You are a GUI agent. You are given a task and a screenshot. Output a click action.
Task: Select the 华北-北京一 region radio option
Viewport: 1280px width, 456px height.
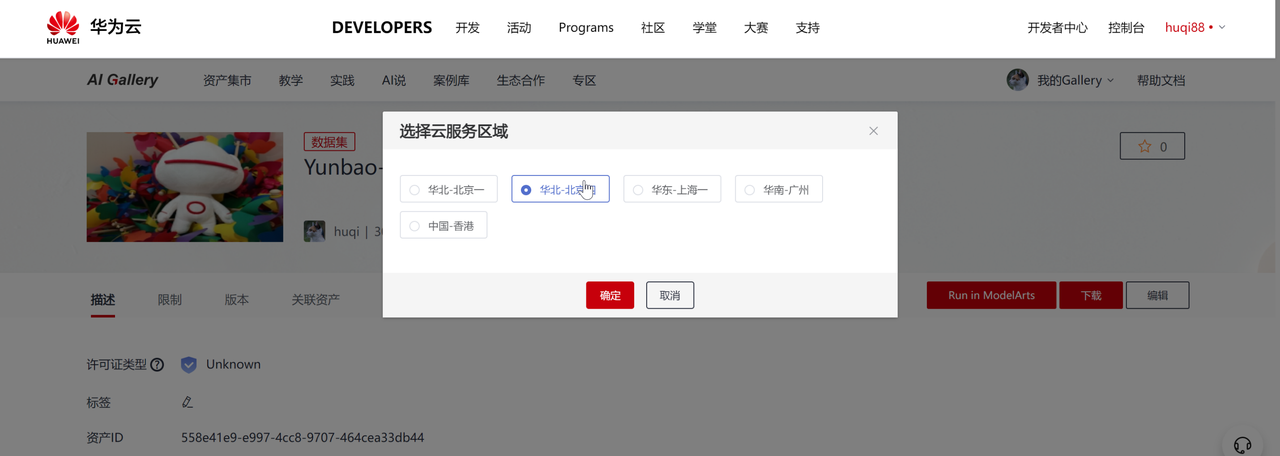tap(448, 189)
